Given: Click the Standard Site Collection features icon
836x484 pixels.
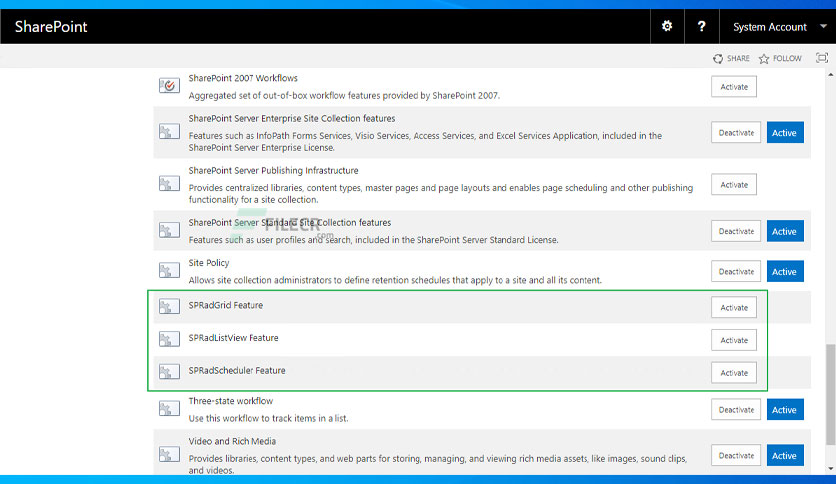Looking at the screenshot, I should coord(169,230).
